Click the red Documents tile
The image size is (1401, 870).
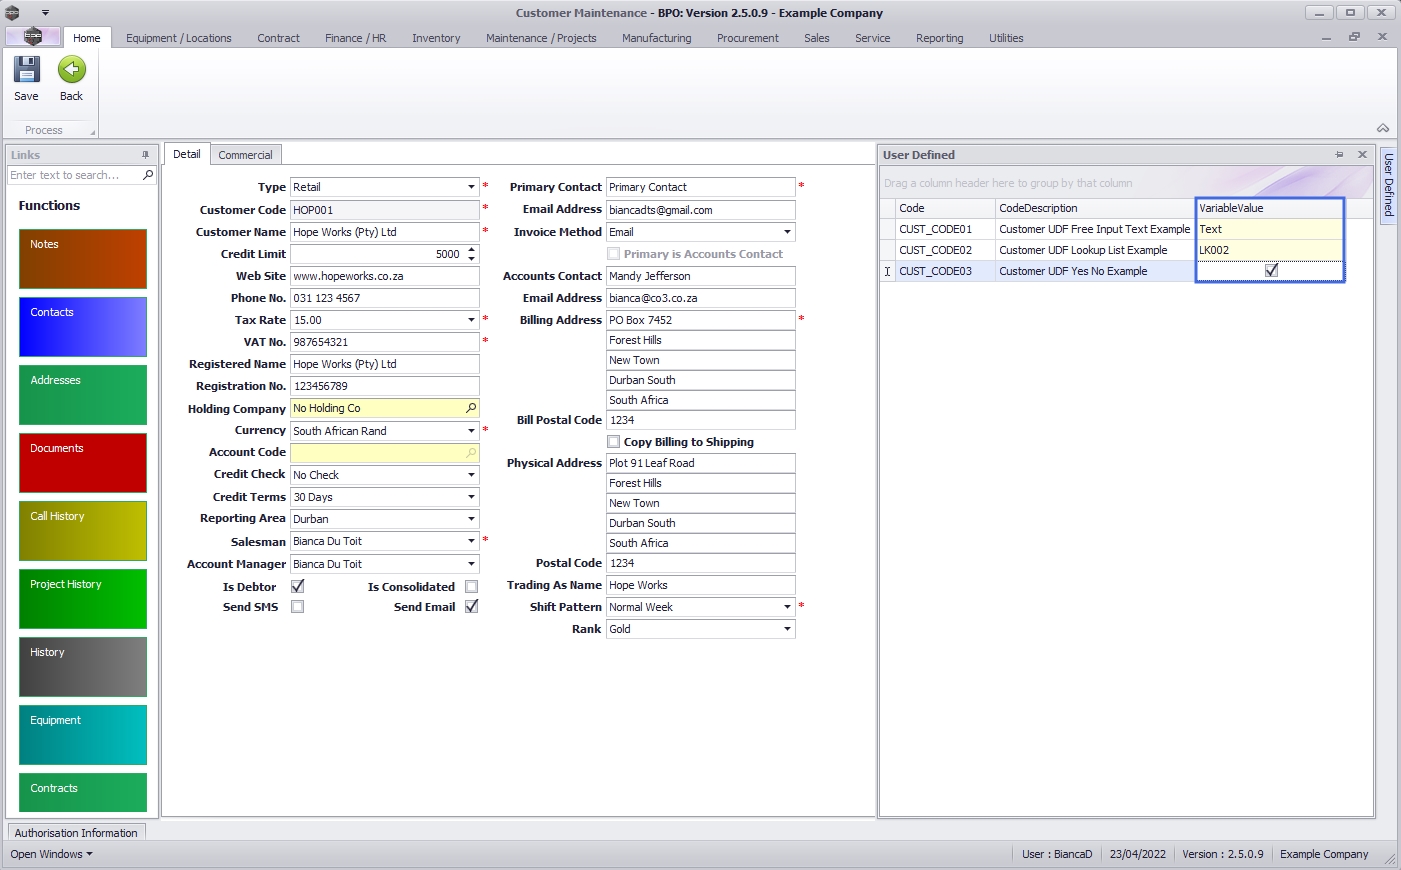pyautogui.click(x=83, y=463)
